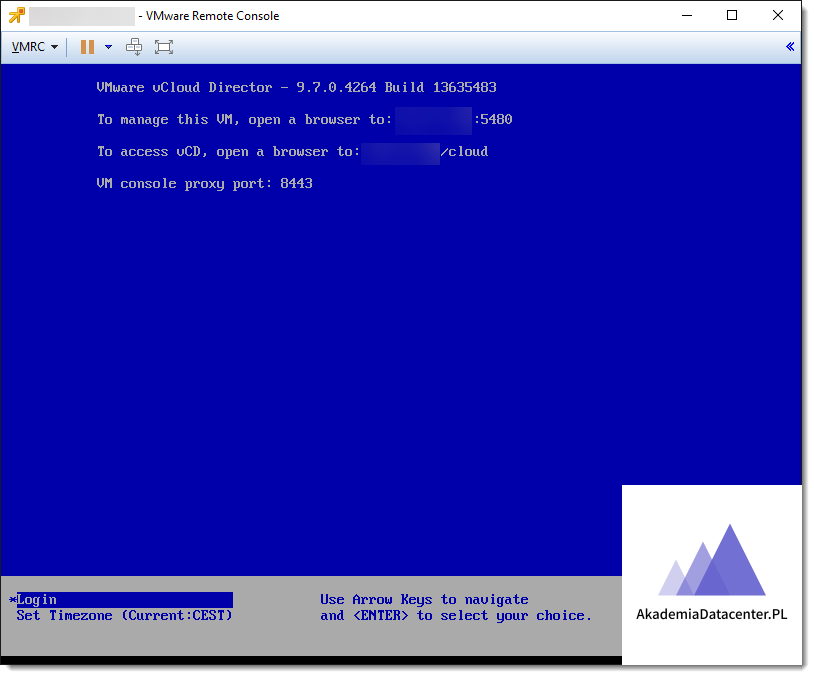Click the window title bar text

212,16
